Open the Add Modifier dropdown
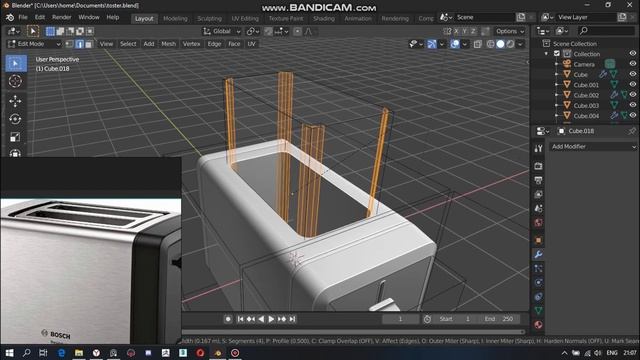This screenshot has width=640, height=360. [x=593, y=147]
